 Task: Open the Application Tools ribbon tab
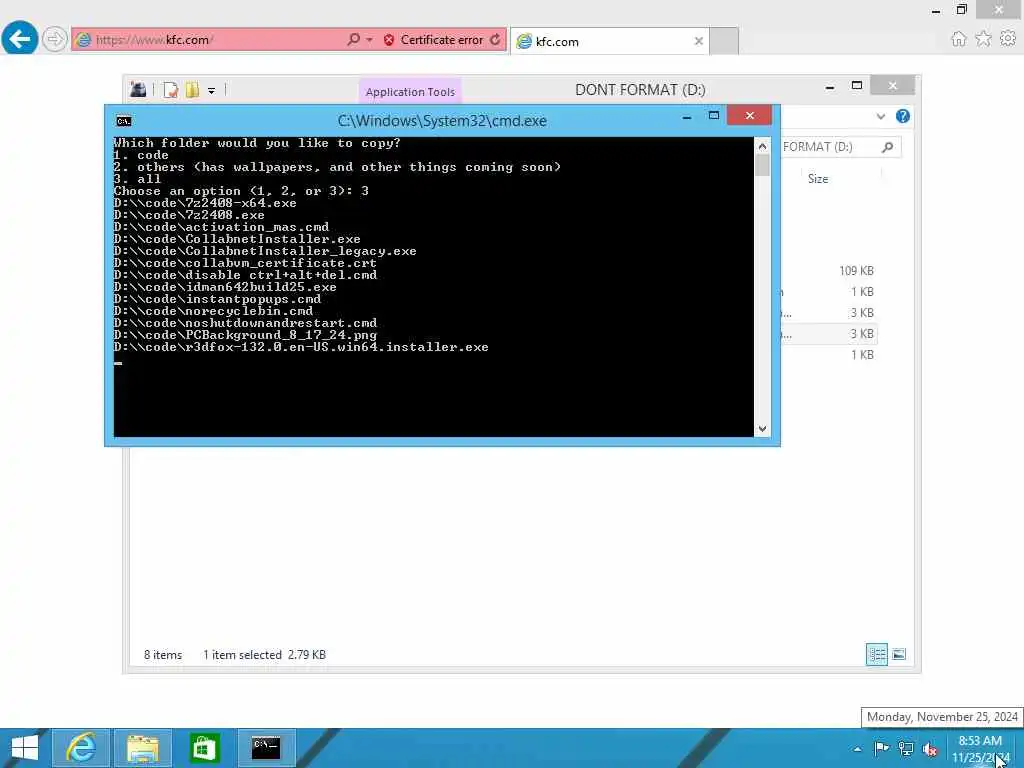[410, 92]
